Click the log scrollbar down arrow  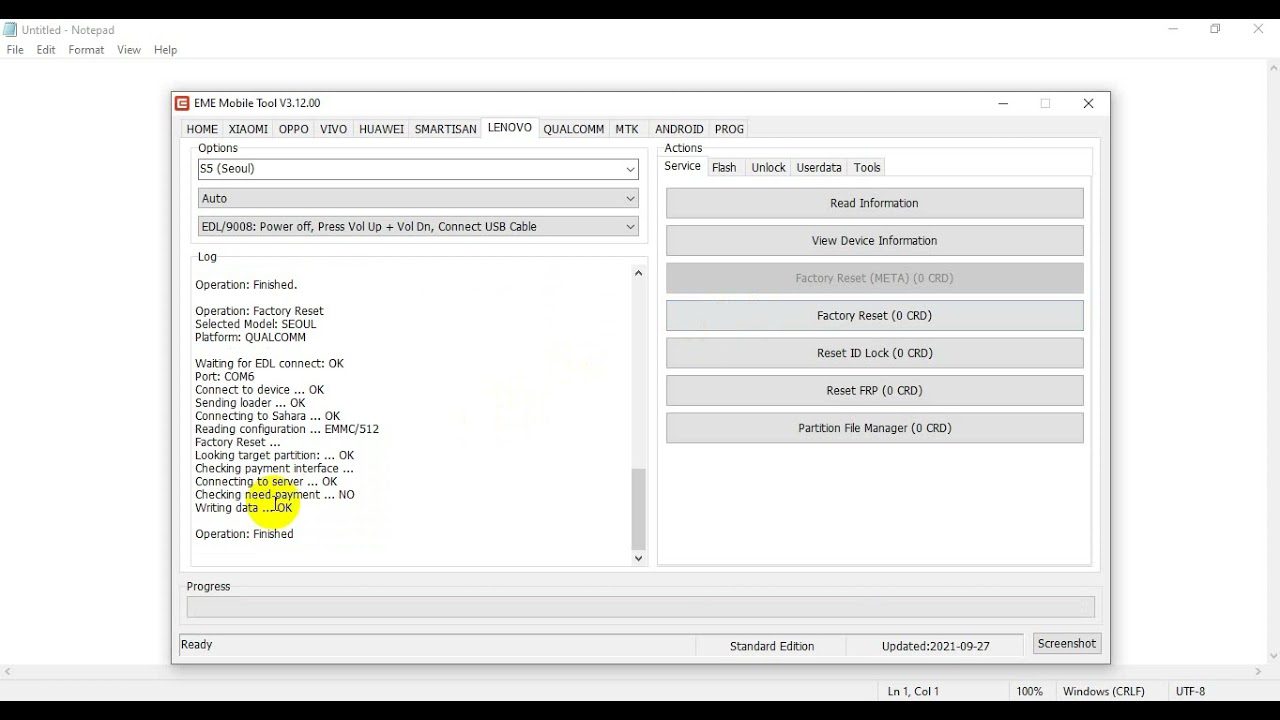tap(639, 558)
